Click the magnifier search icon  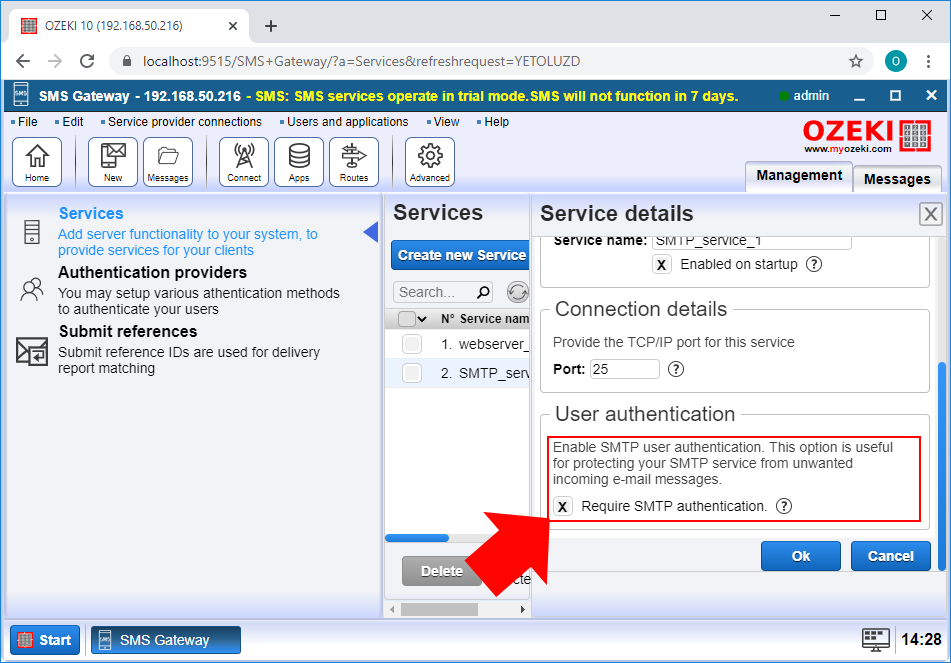click(483, 292)
